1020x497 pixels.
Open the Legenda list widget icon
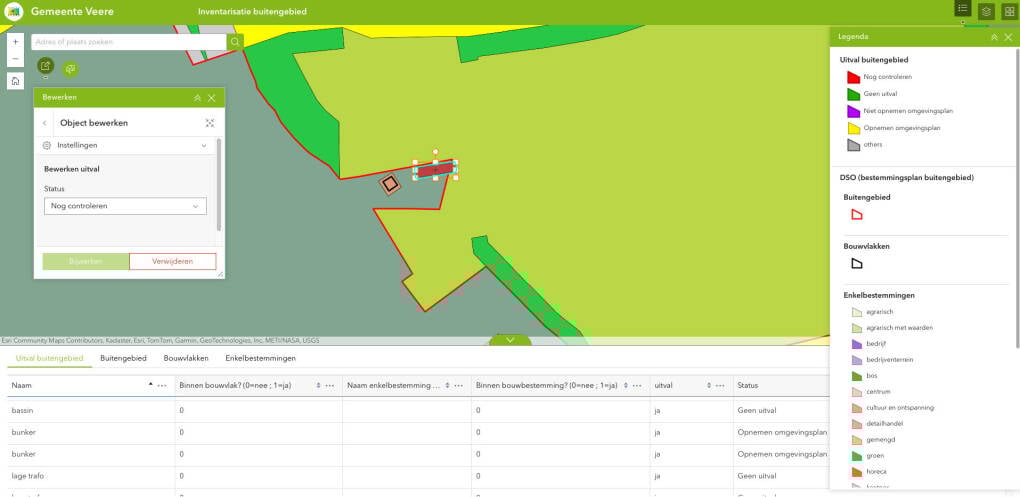click(963, 9)
